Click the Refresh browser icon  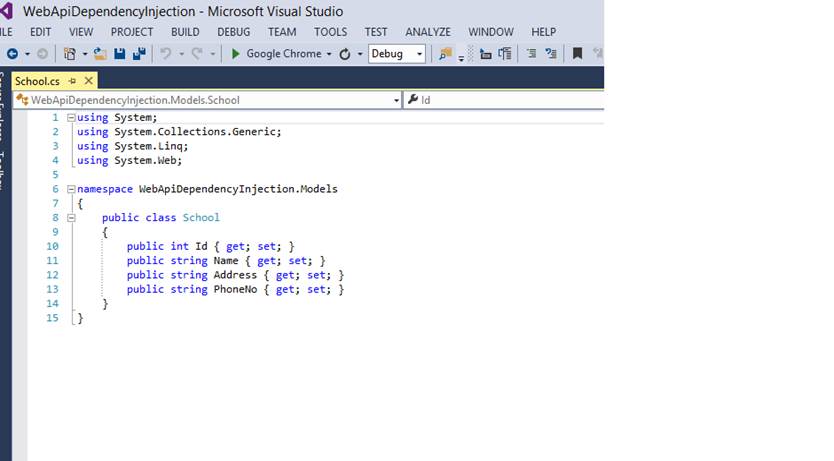[345, 54]
